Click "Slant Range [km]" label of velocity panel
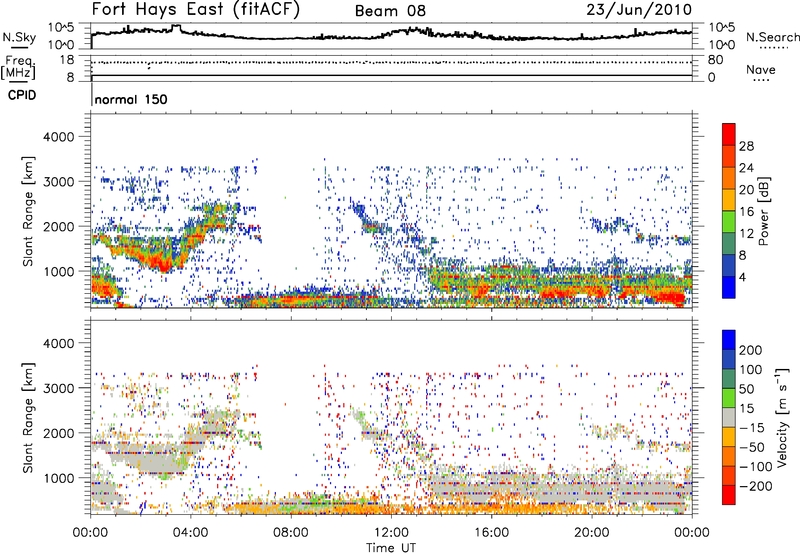 (28, 418)
